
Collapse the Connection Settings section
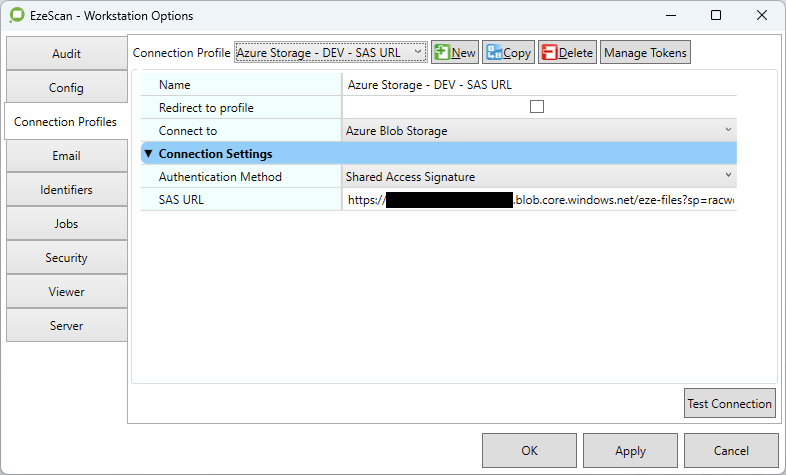pyautogui.click(x=149, y=154)
